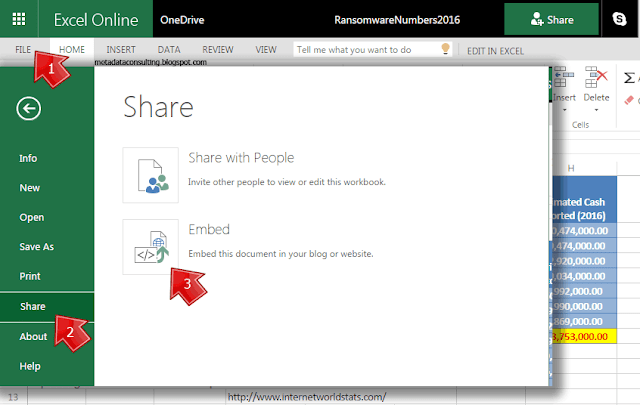Click the Delete cells icon
640x405 pixels.
(x=596, y=77)
